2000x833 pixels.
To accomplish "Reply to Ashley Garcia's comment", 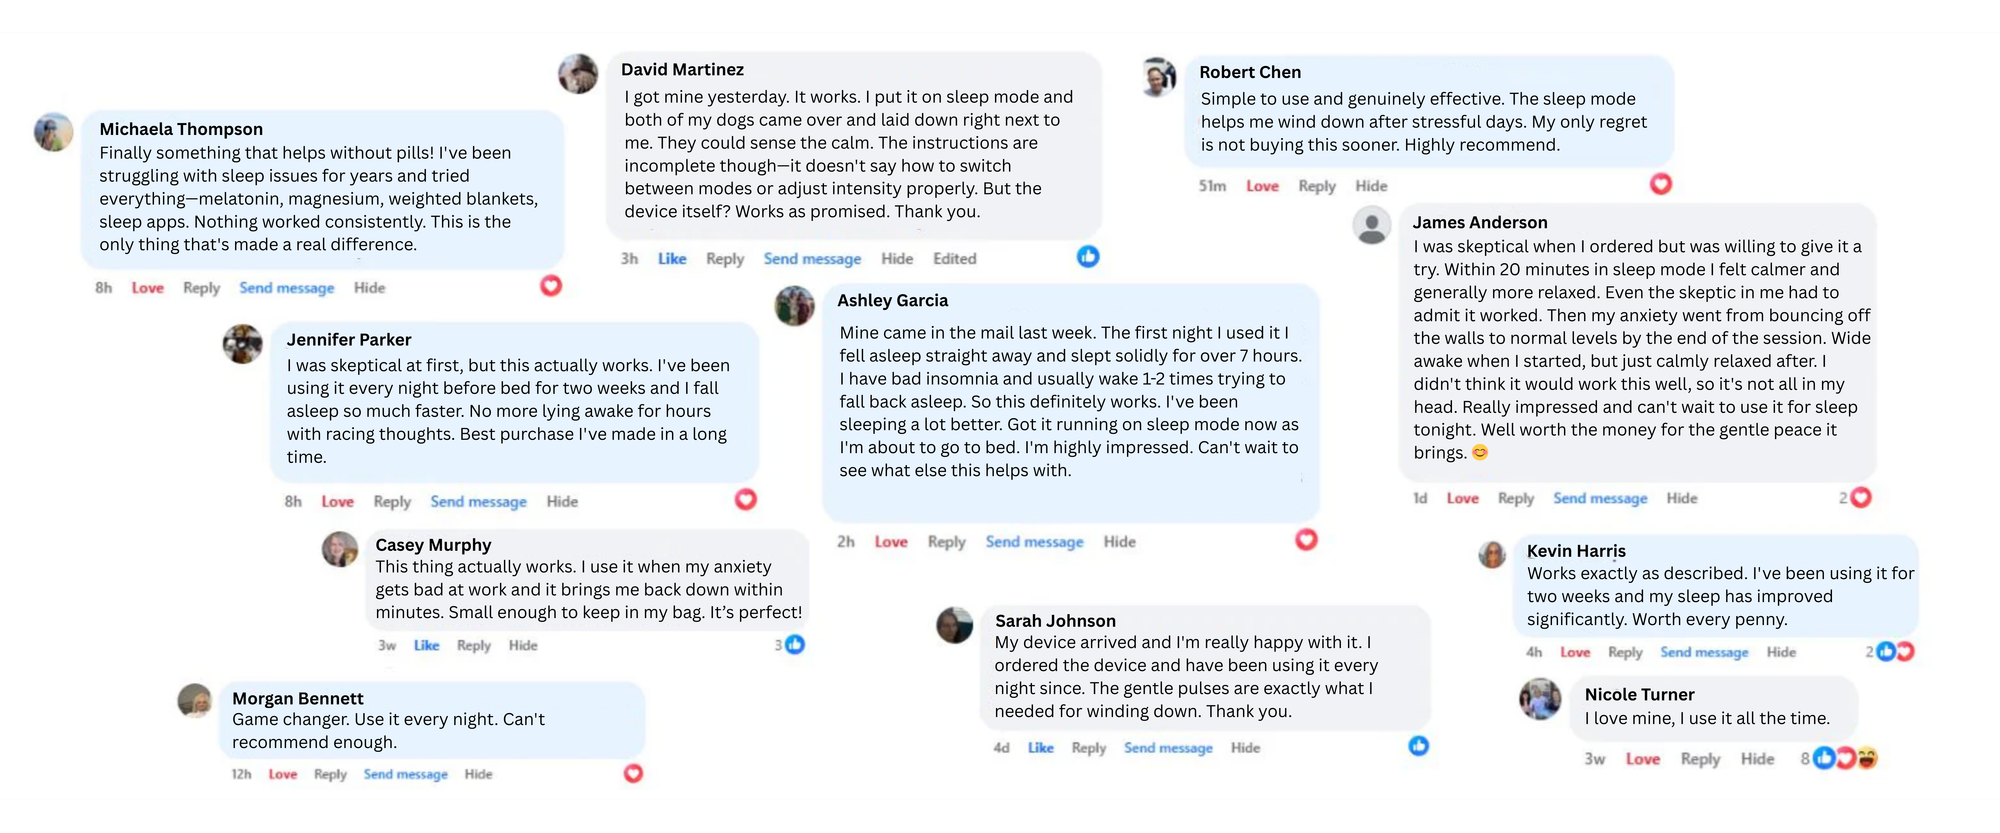I will (946, 542).
